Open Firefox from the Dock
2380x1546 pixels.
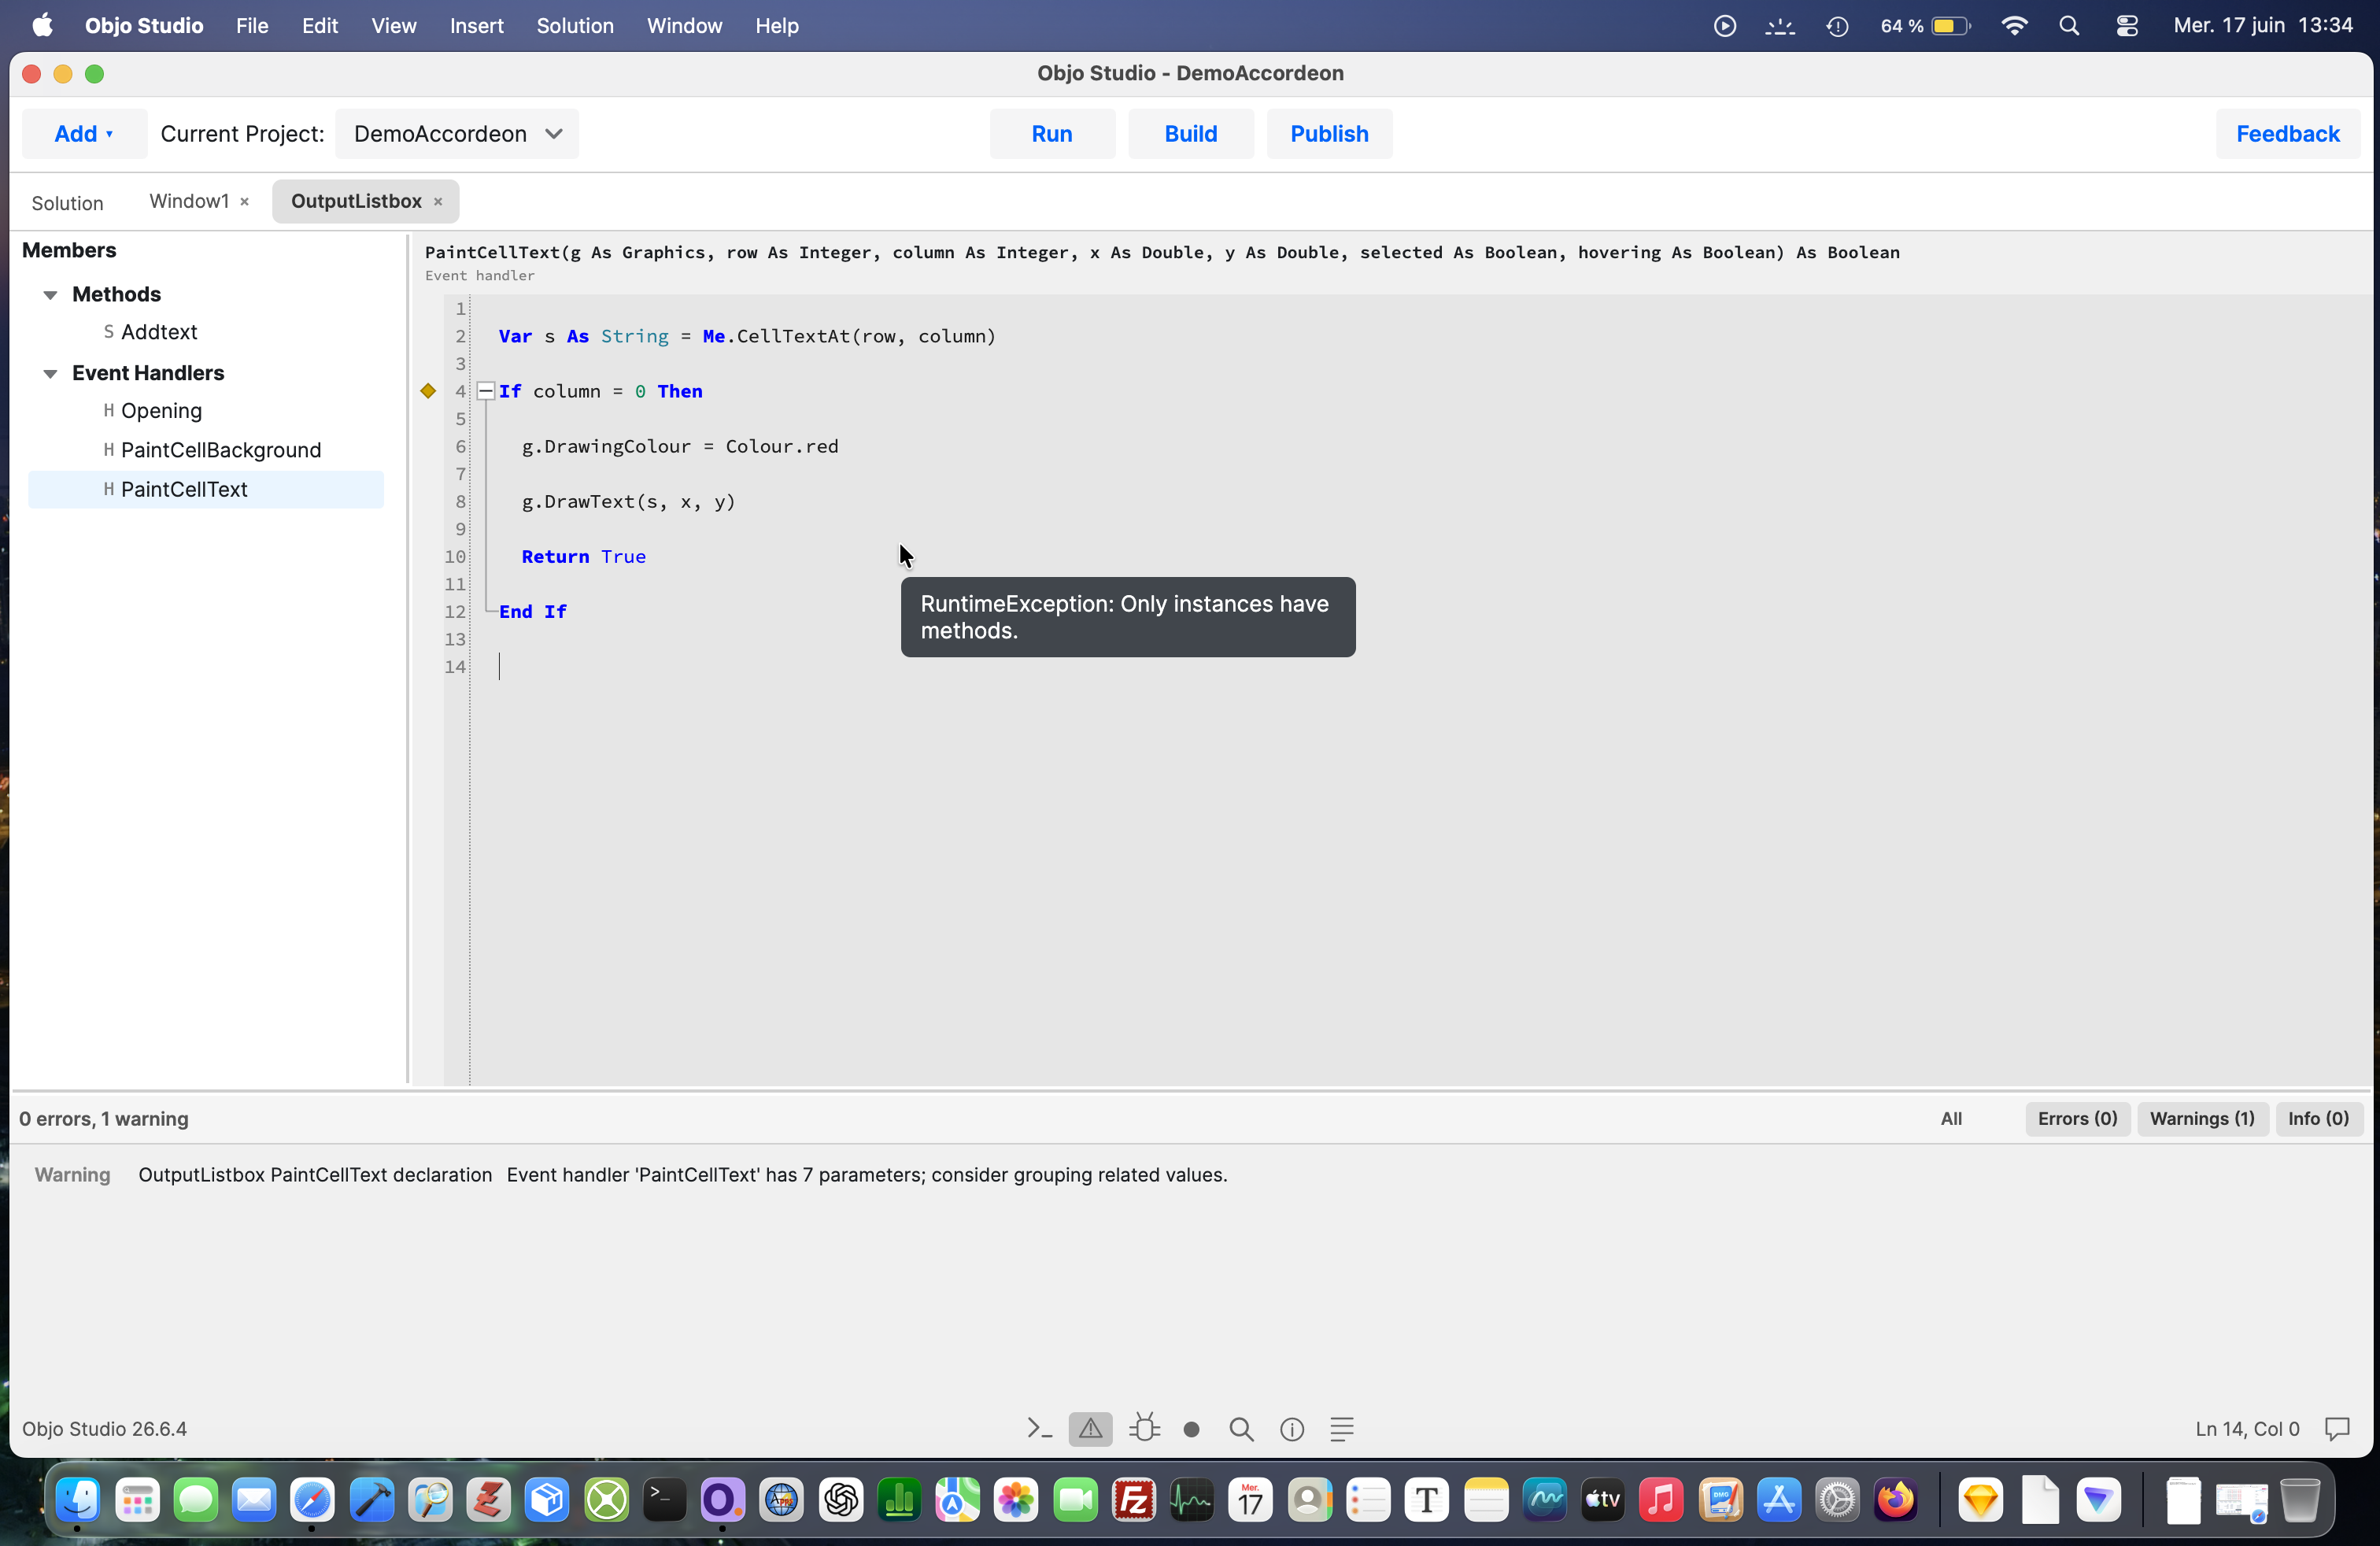tap(1896, 1499)
